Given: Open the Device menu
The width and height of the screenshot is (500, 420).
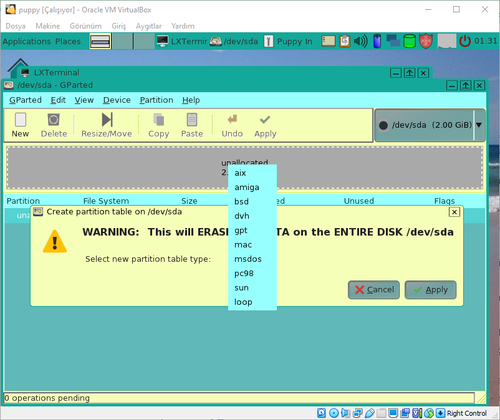Looking at the screenshot, I should click(117, 100).
